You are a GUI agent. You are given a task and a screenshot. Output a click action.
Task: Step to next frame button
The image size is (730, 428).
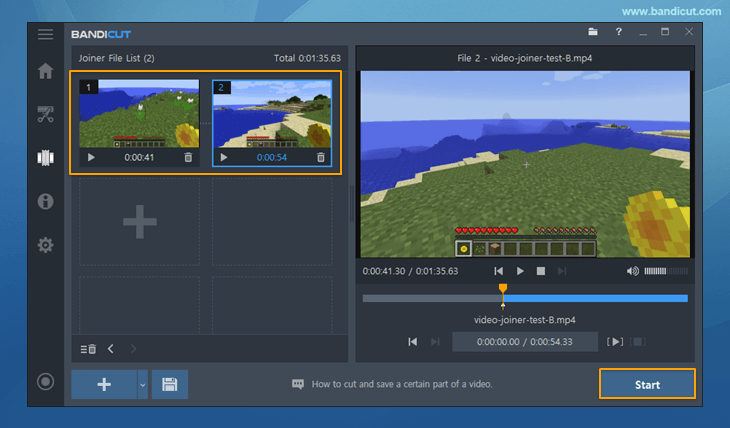pyautogui.click(x=435, y=342)
